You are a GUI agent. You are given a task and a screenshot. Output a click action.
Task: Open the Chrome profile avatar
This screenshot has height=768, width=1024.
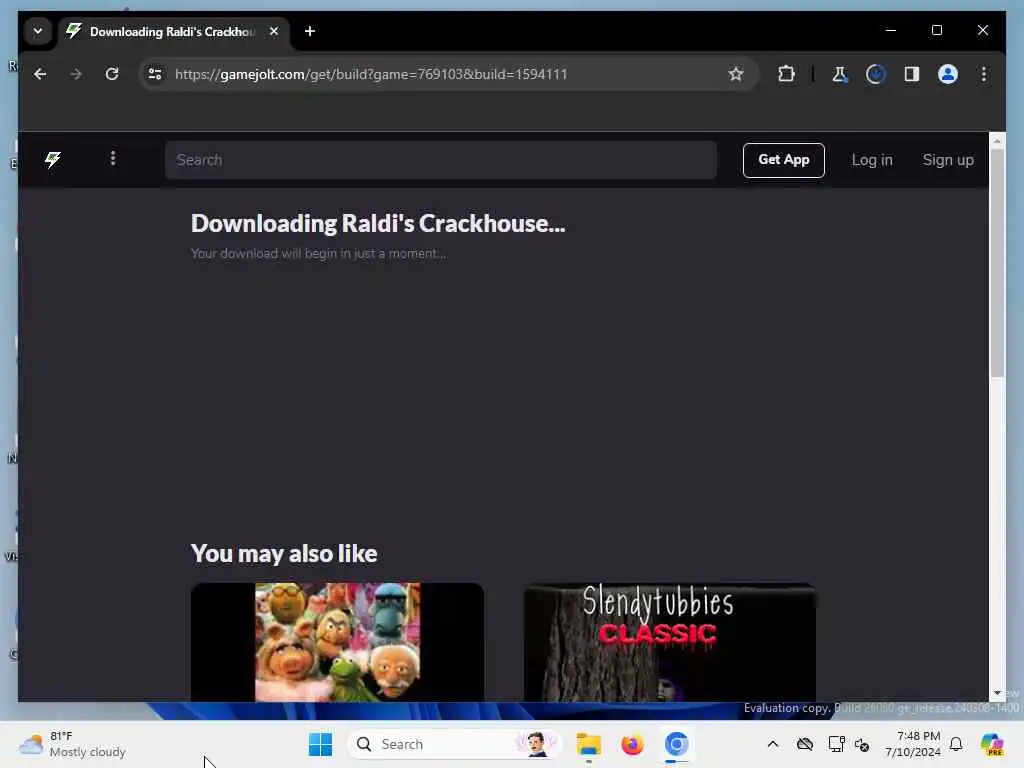pyautogui.click(x=948, y=74)
